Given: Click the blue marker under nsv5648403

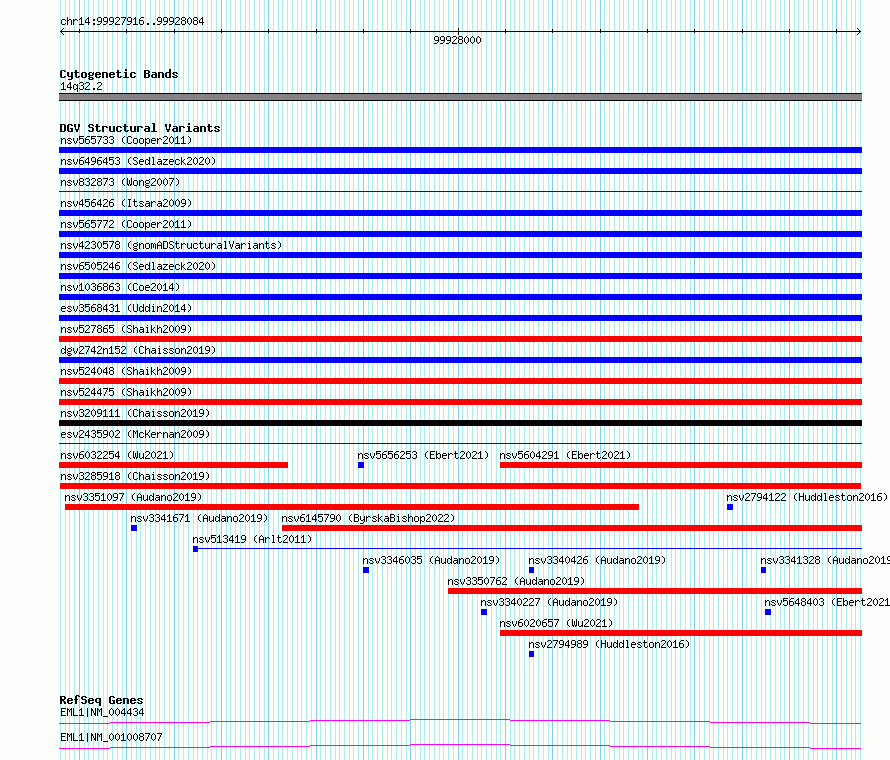Looking at the screenshot, I should 768,612.
